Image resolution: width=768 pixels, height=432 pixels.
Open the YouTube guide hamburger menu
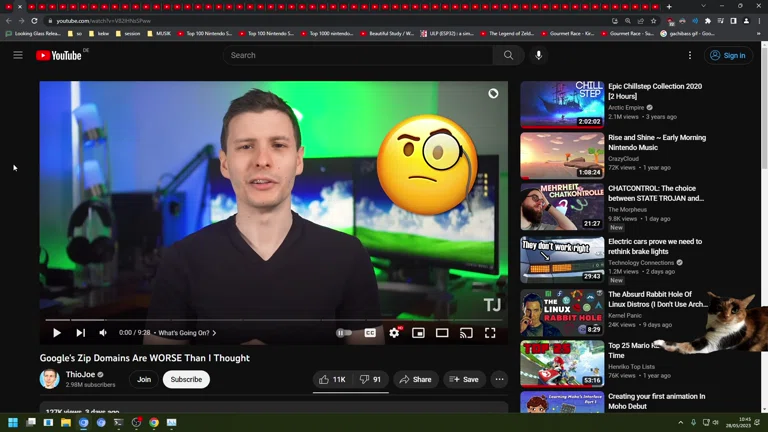tap(18, 56)
